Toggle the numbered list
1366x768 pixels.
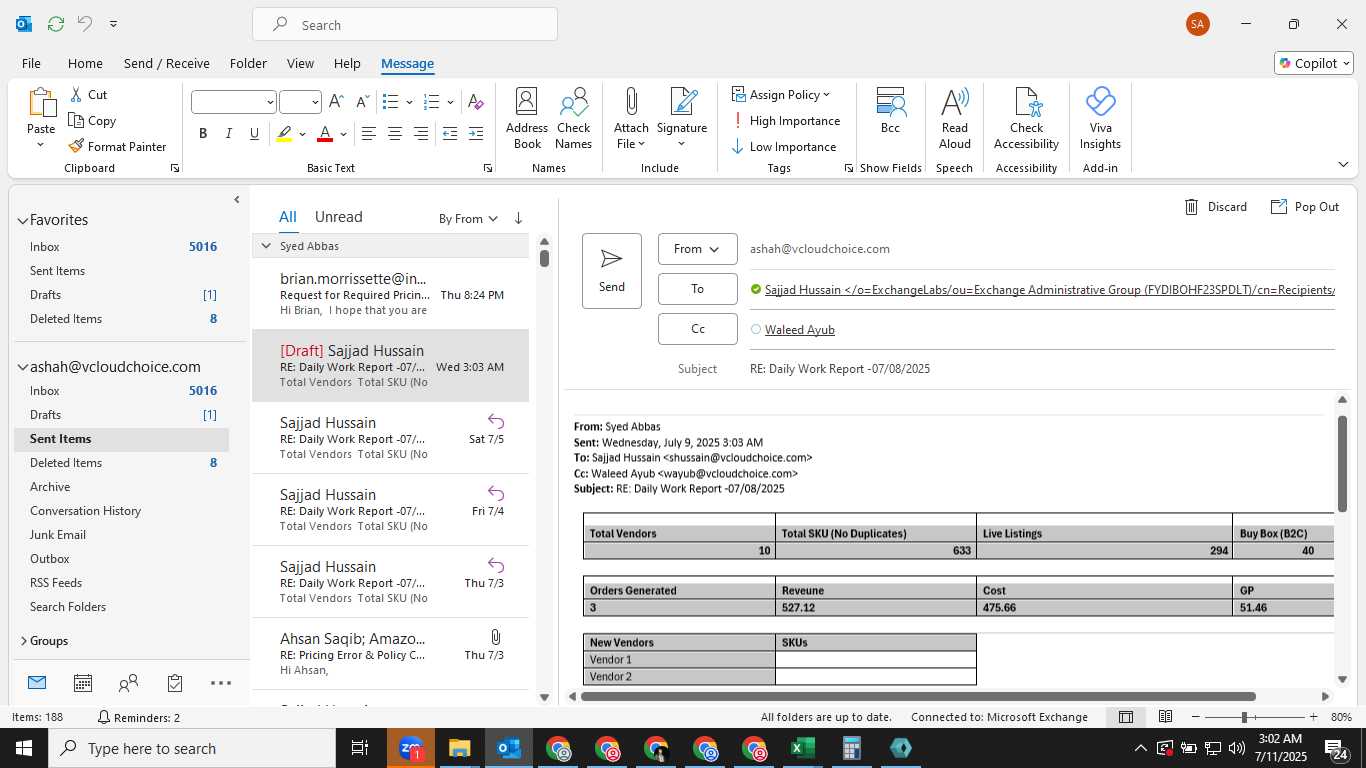coord(432,102)
